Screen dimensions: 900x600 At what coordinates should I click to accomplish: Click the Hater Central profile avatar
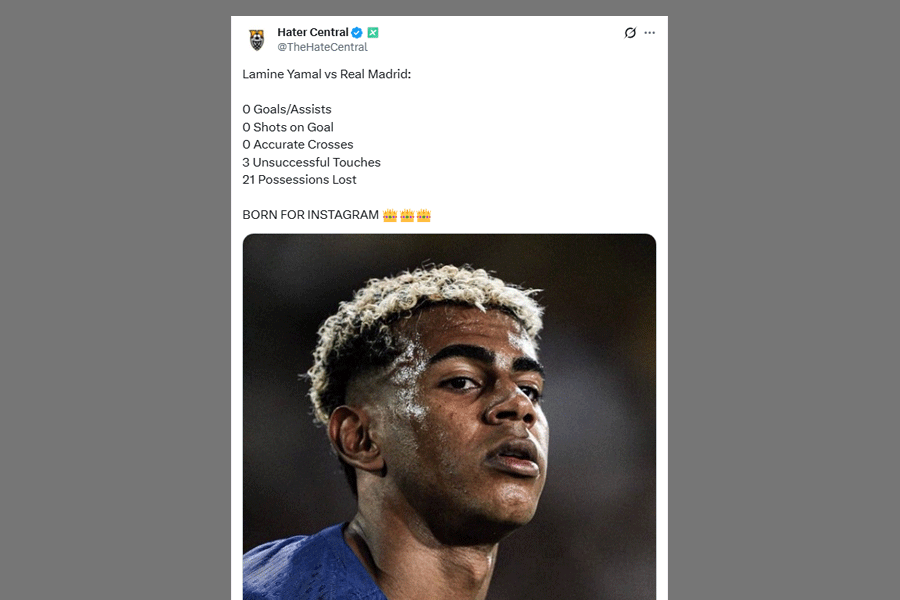(257, 40)
